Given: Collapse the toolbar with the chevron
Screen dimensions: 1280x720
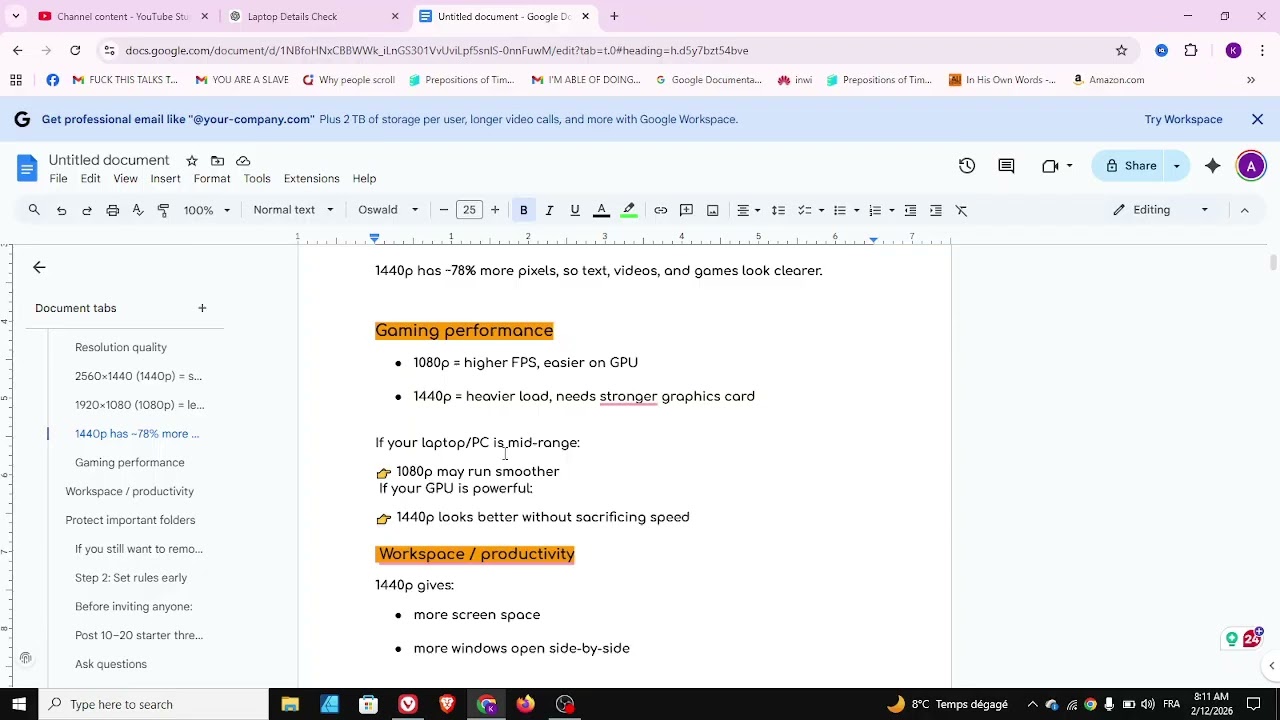Looking at the screenshot, I should [x=1245, y=210].
